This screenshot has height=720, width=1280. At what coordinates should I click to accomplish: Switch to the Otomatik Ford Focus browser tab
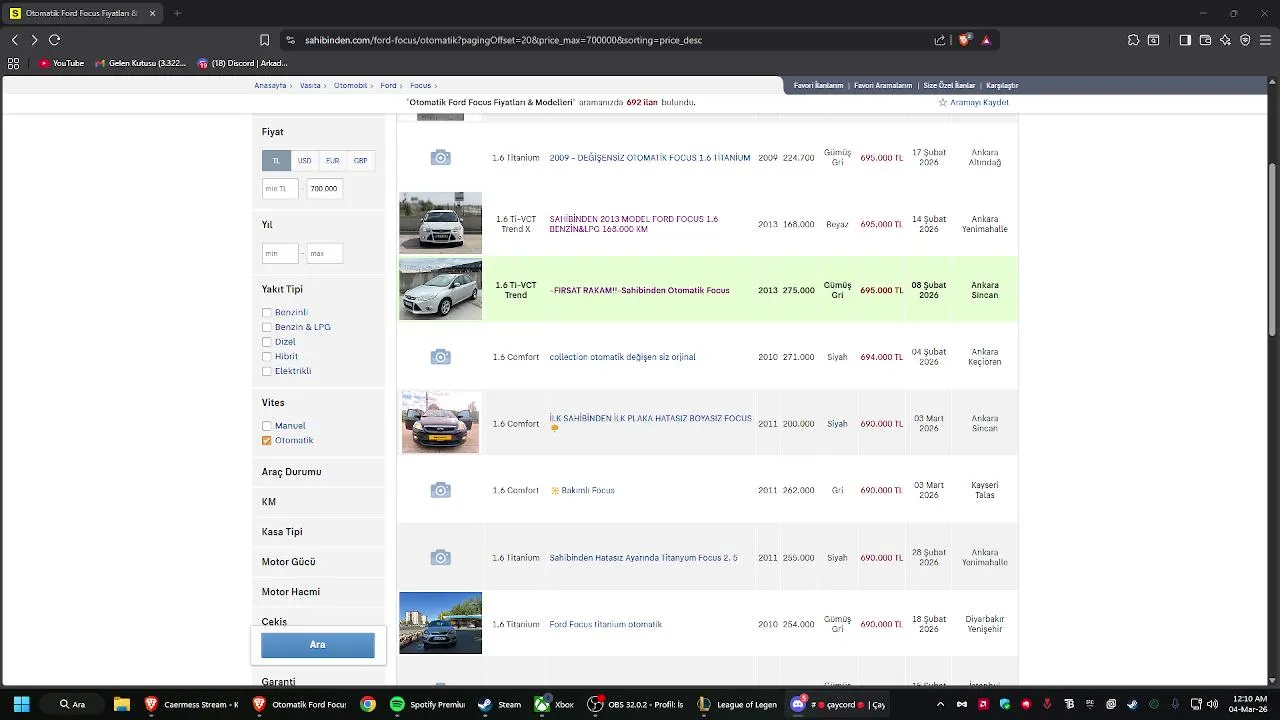click(x=81, y=13)
